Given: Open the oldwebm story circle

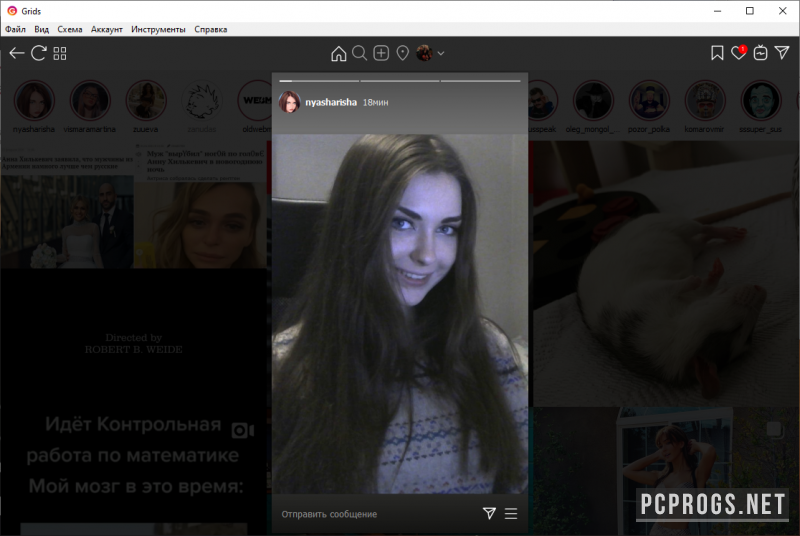Looking at the screenshot, I should [255, 100].
